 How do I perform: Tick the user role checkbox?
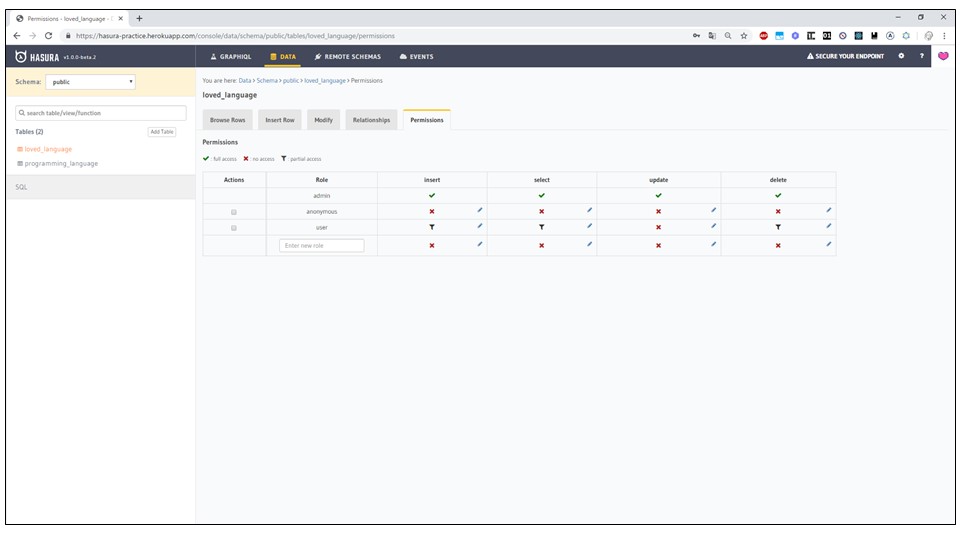point(234,228)
